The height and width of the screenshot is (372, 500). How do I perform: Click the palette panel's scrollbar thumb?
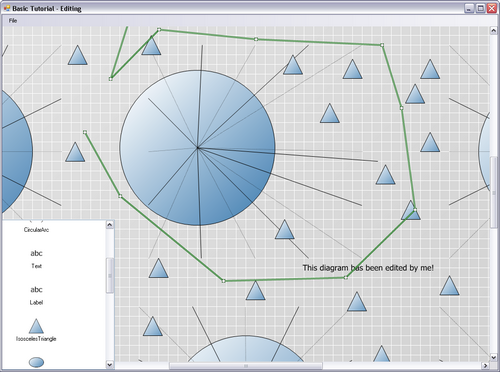pyautogui.click(x=110, y=275)
